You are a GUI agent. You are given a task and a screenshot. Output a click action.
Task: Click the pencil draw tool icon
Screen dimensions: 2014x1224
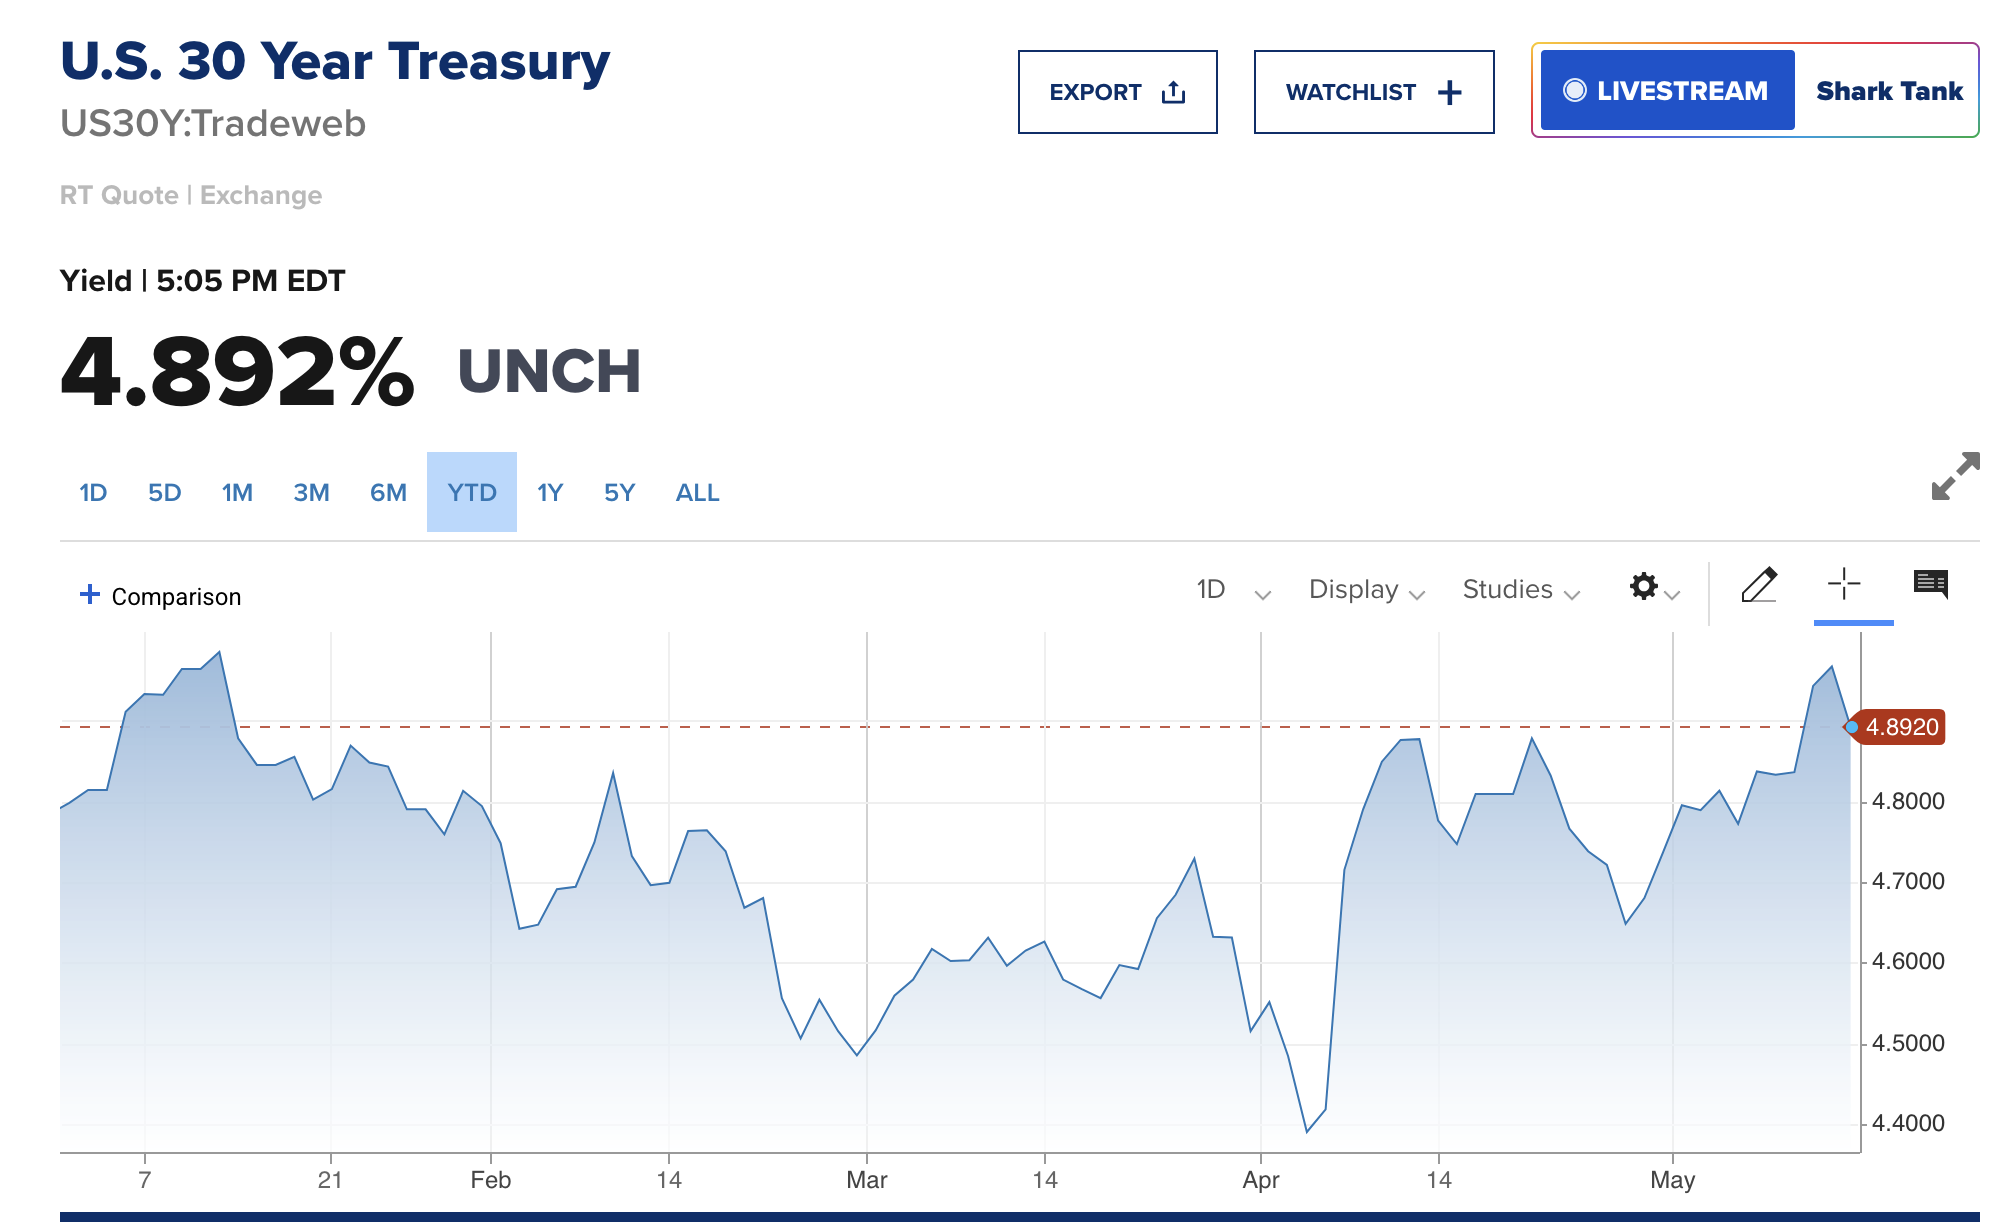(1758, 586)
